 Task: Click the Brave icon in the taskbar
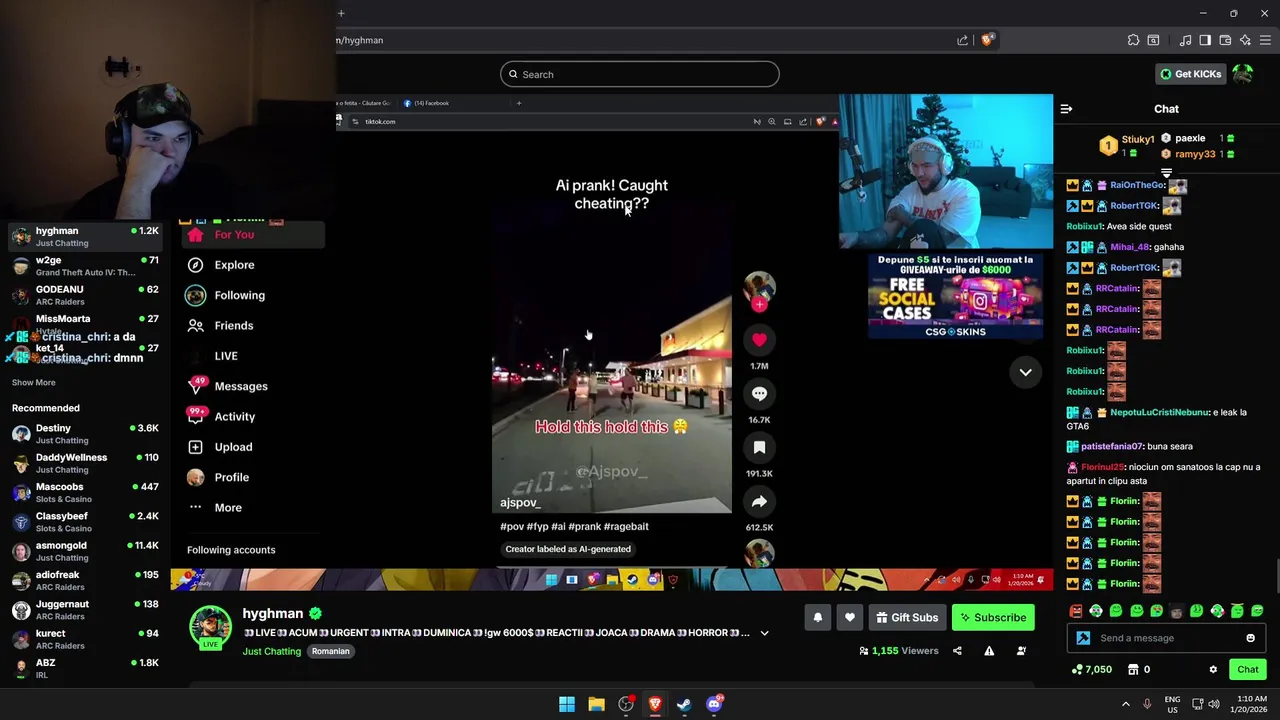(x=655, y=704)
